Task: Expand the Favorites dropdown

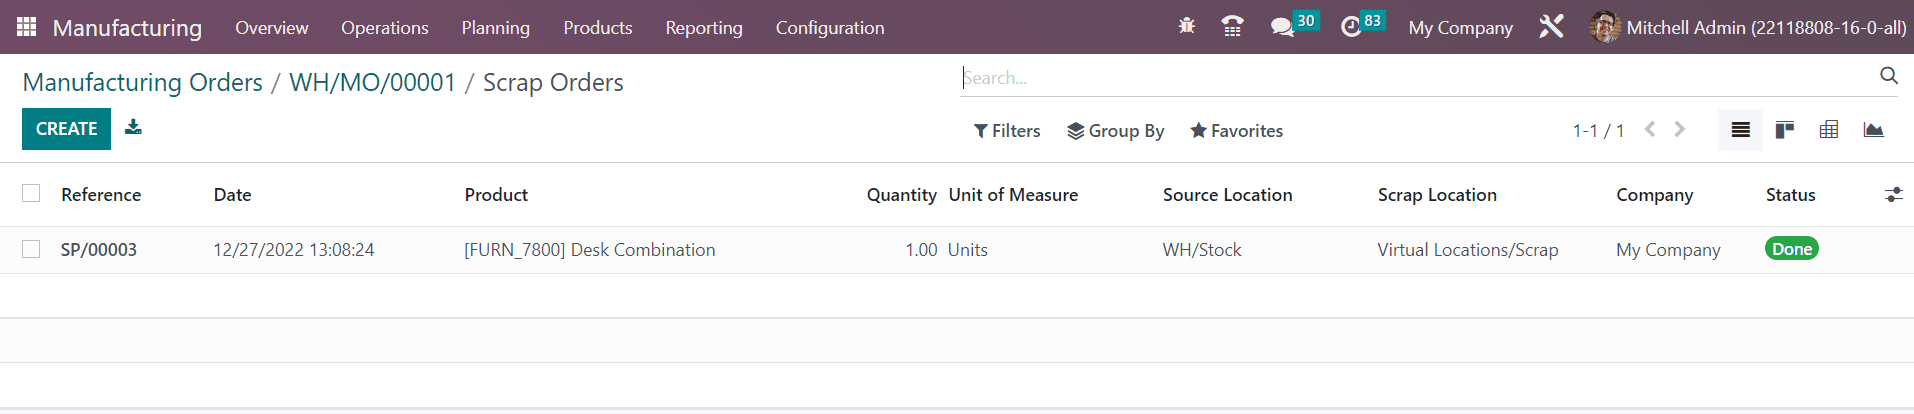Action: pos(1237,131)
